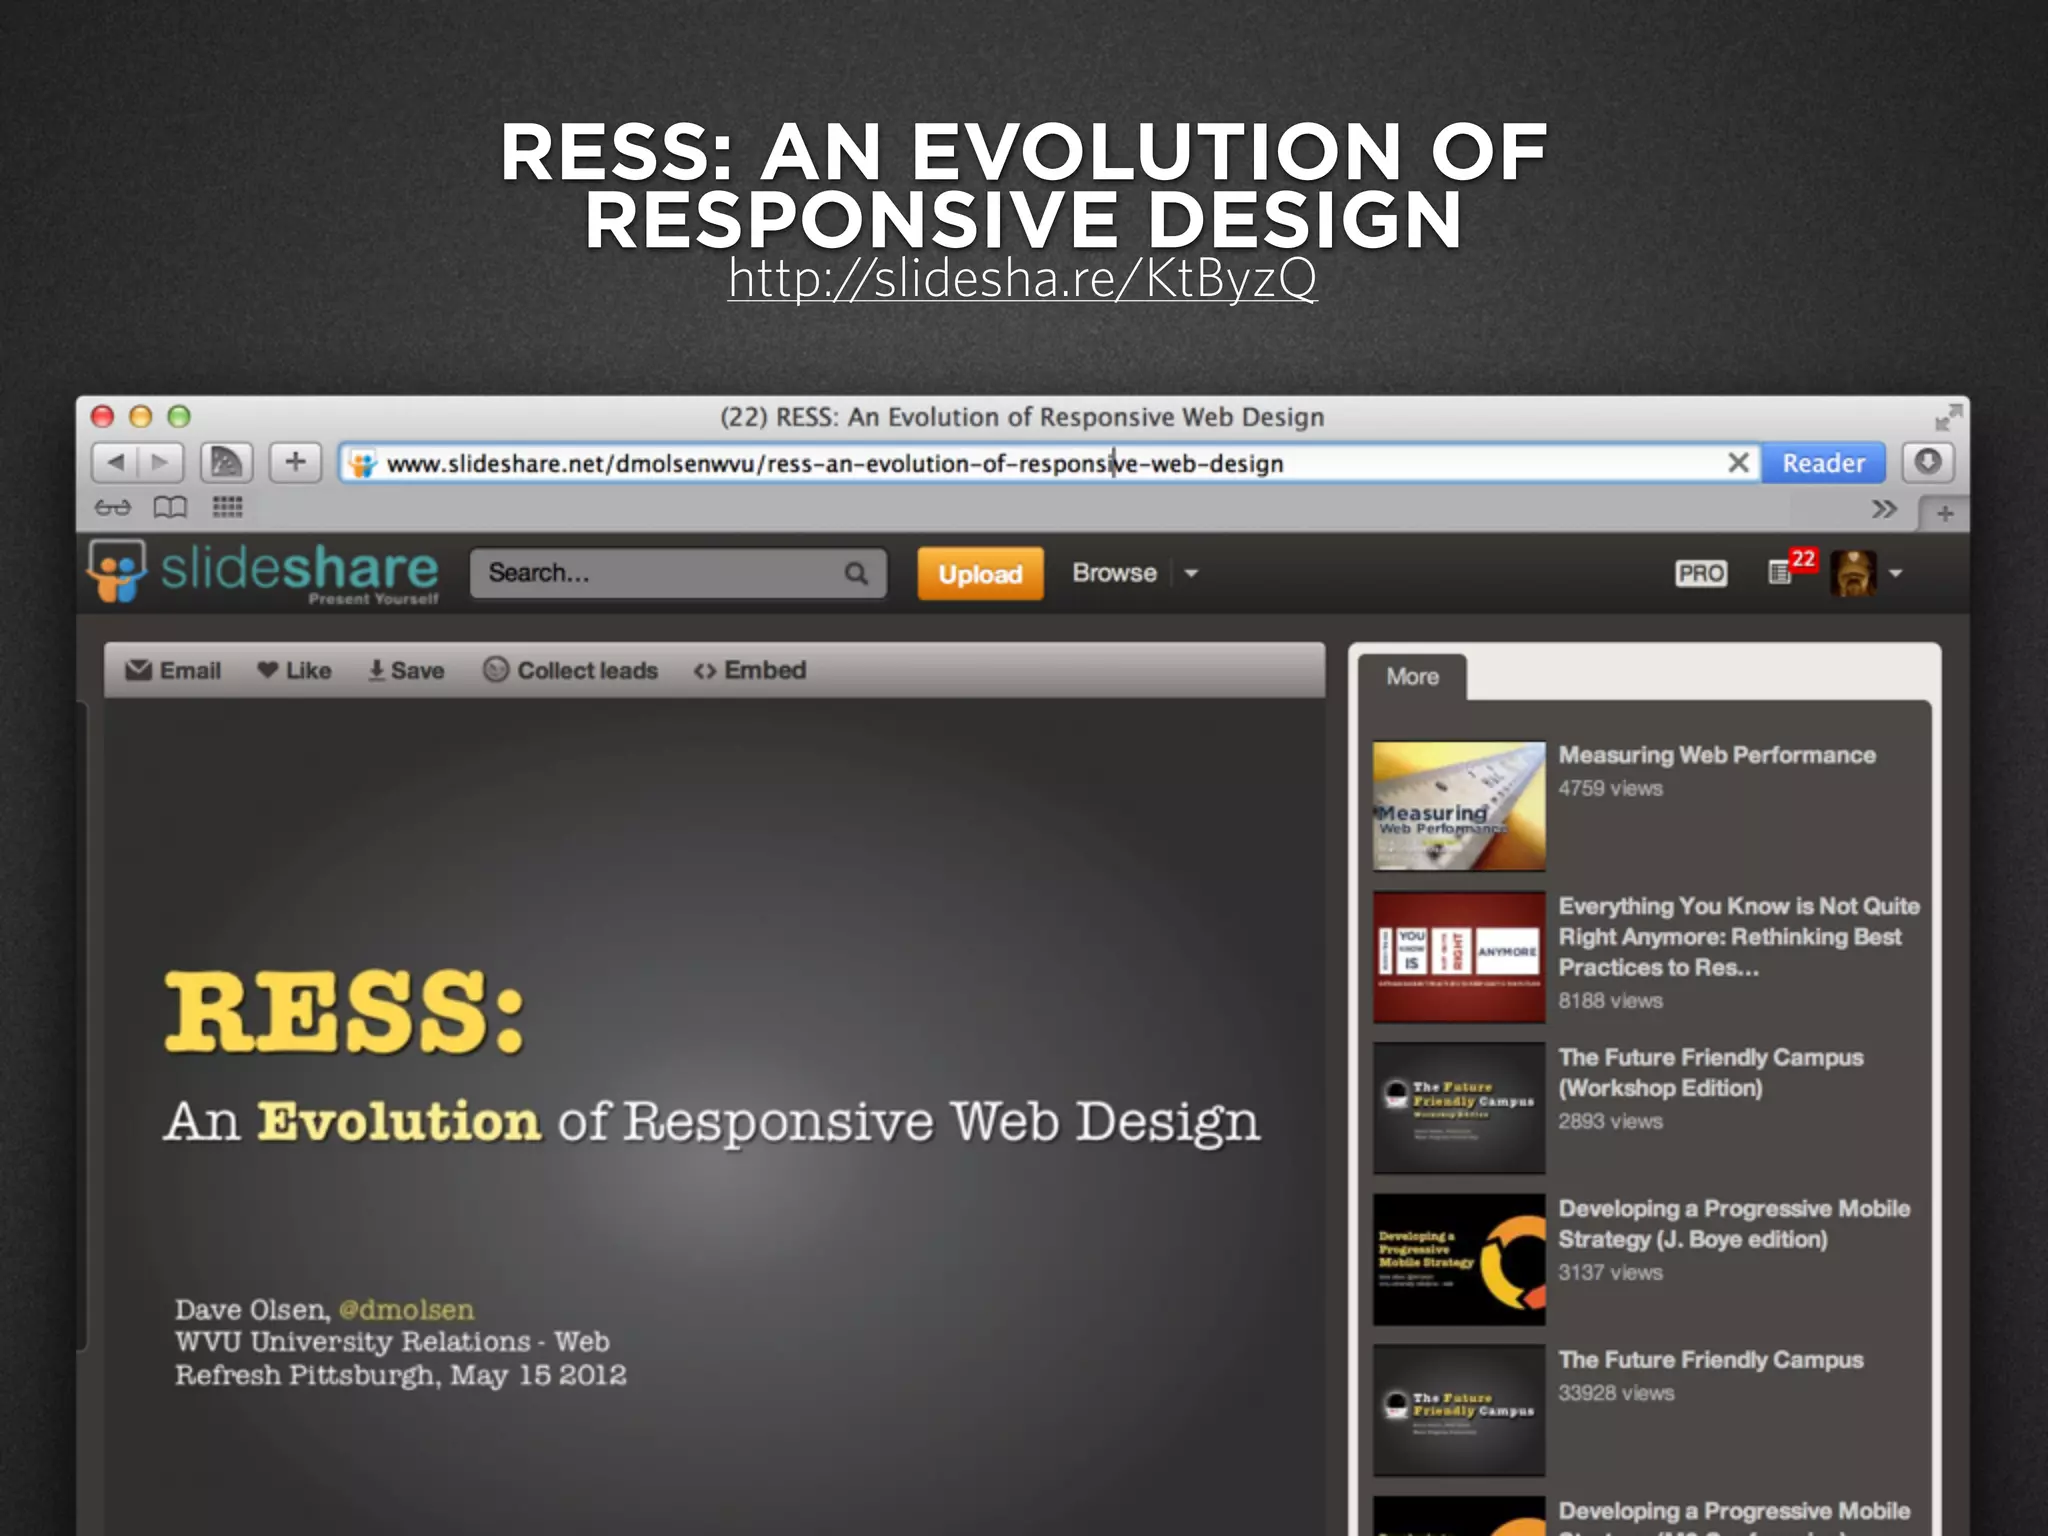Click the plus add bookmark button
The width and height of the screenshot is (2048, 1536).
(x=295, y=462)
